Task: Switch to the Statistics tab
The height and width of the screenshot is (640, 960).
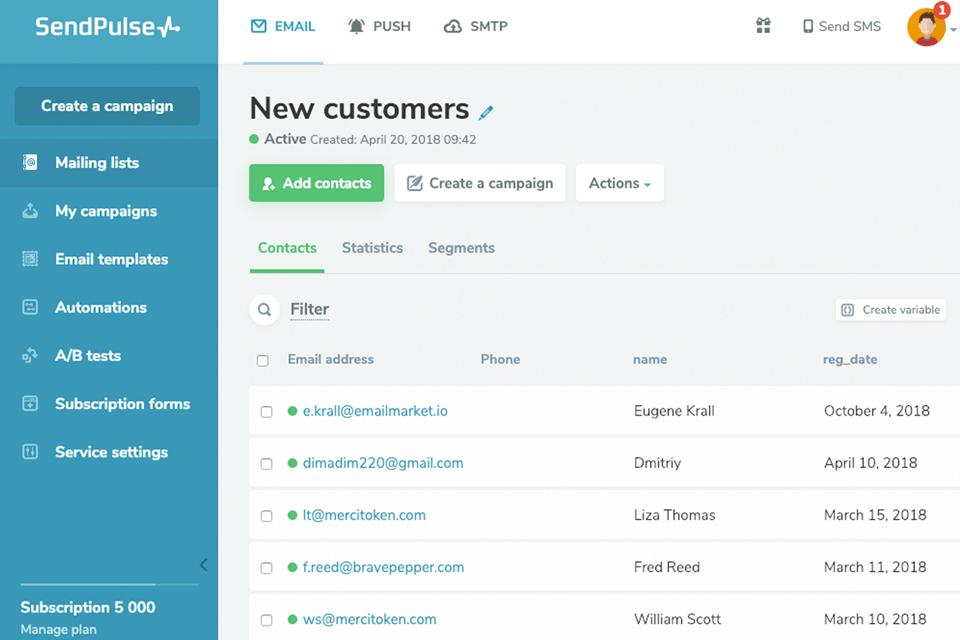Action: click(372, 248)
